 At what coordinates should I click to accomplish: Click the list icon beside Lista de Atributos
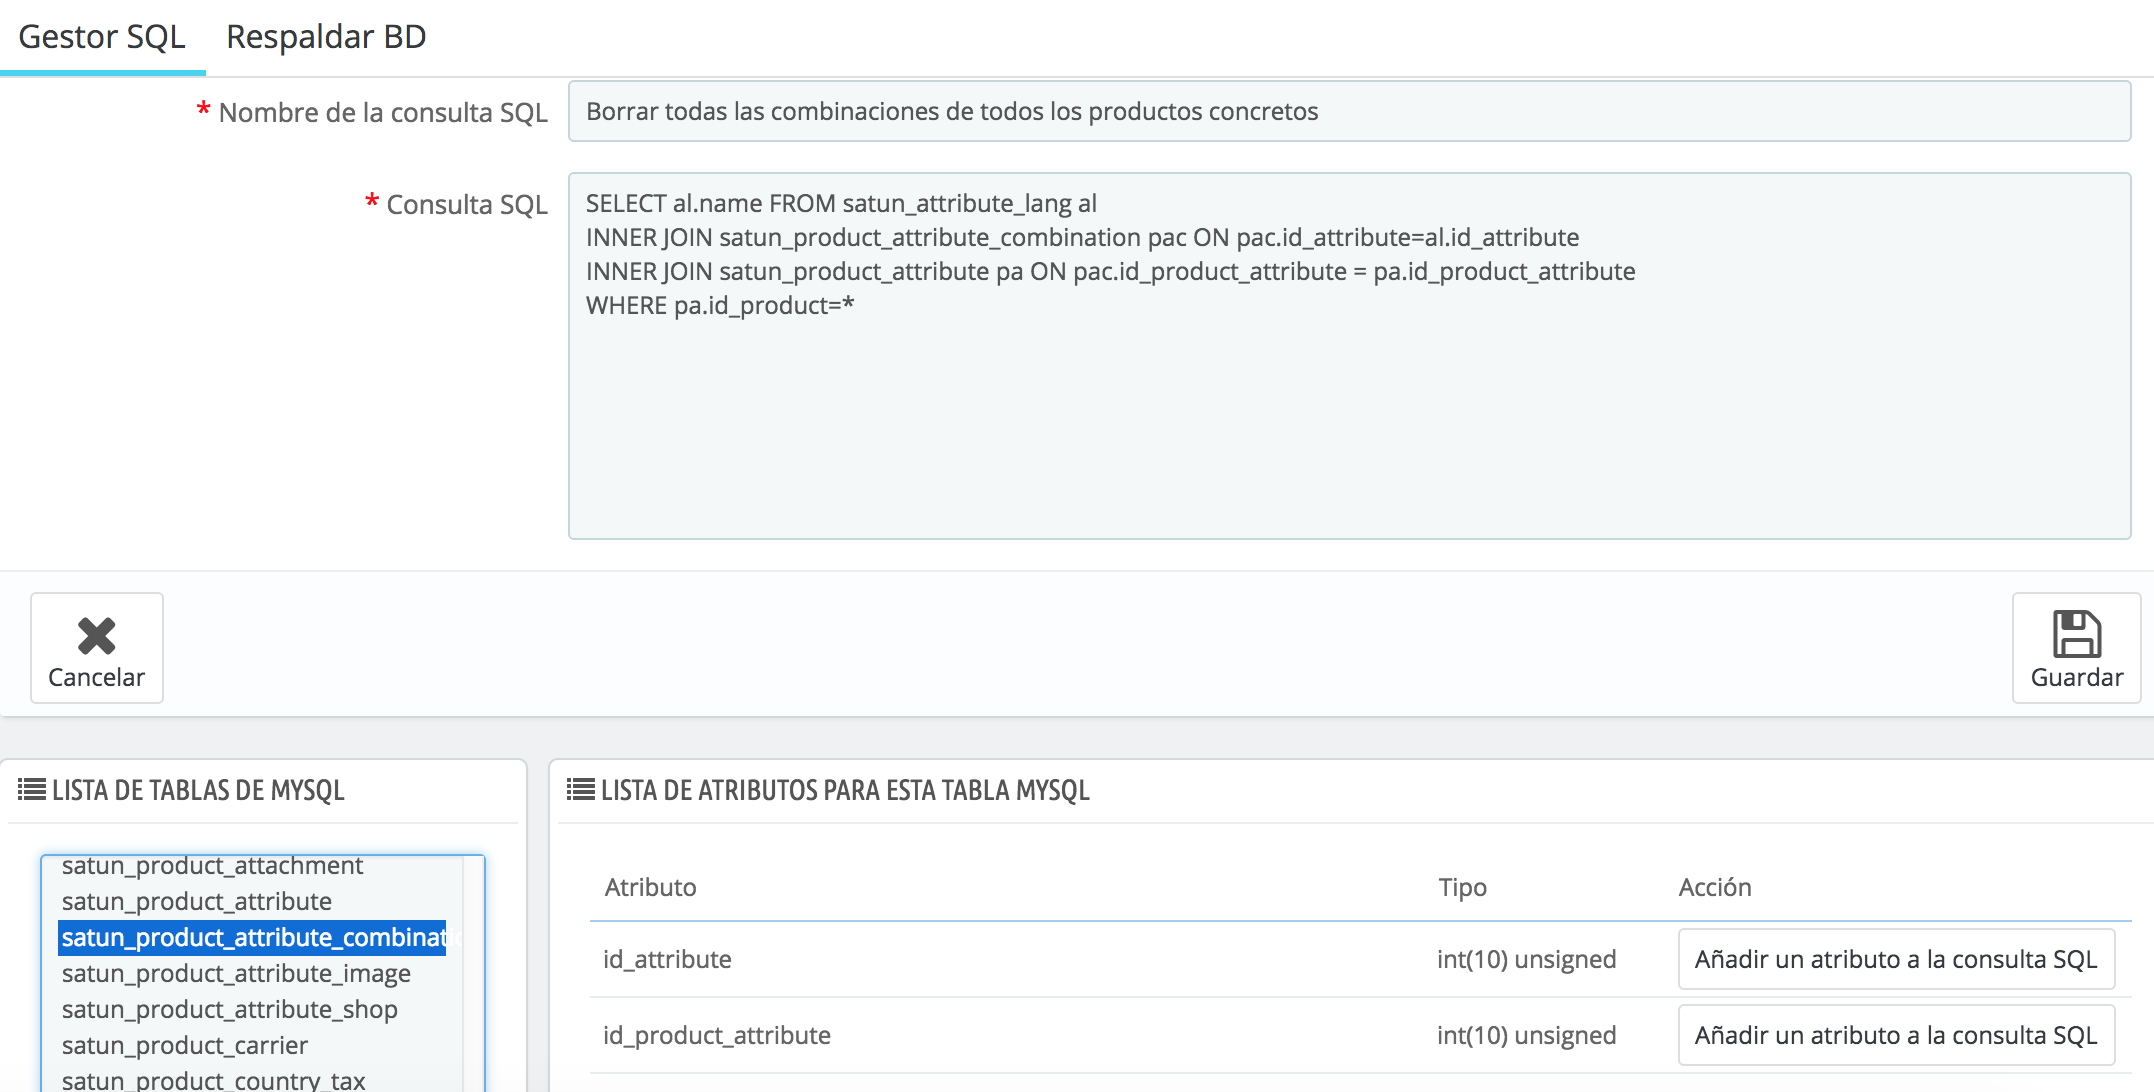(581, 790)
